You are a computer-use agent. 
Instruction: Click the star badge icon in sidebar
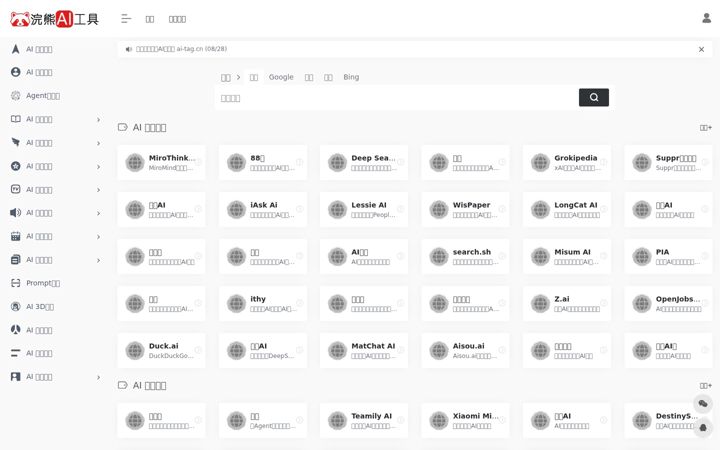16,166
